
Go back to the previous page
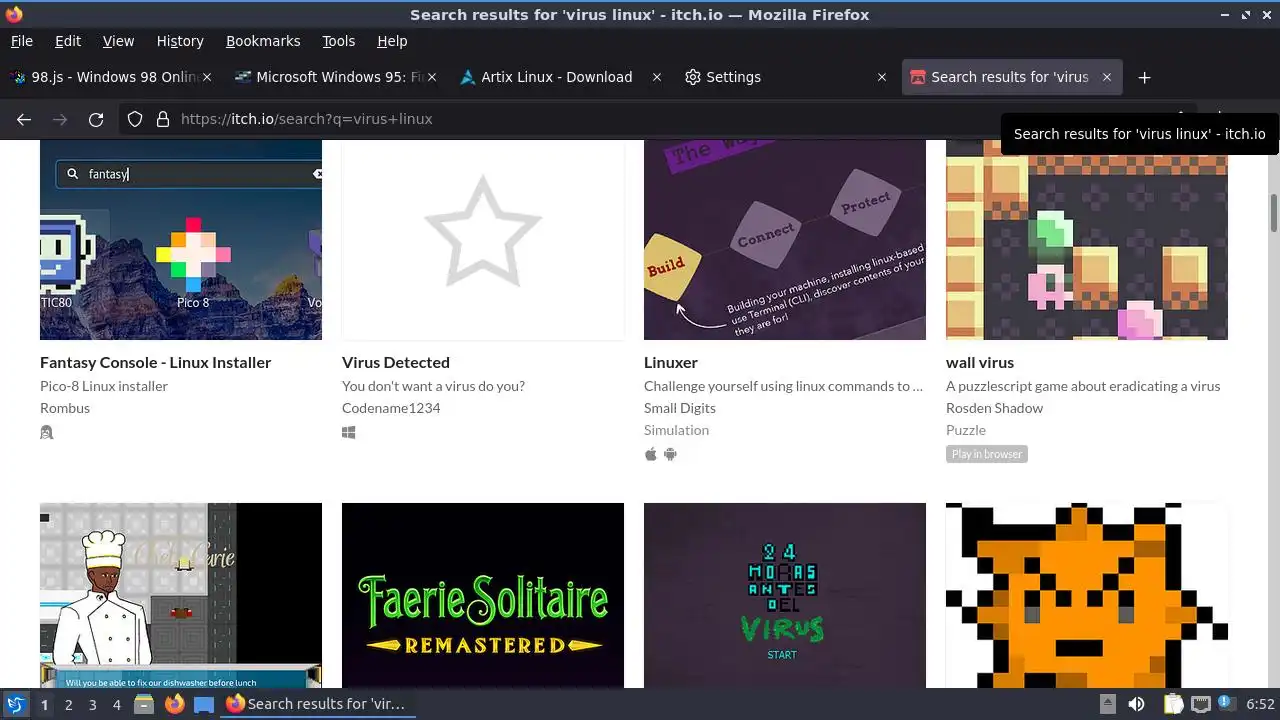click(24, 119)
